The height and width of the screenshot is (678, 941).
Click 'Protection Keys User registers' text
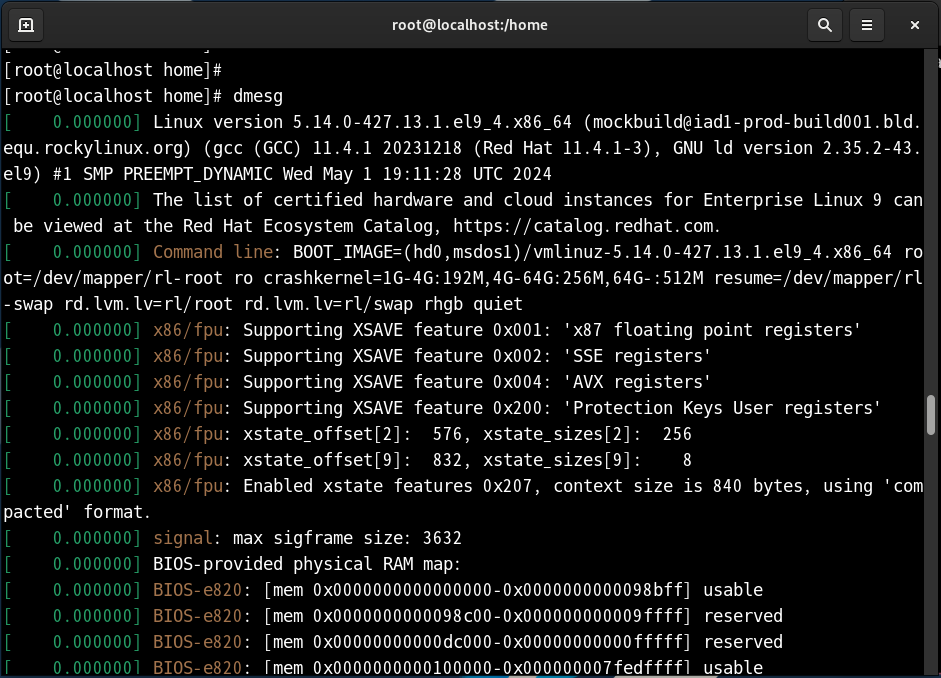[723, 408]
